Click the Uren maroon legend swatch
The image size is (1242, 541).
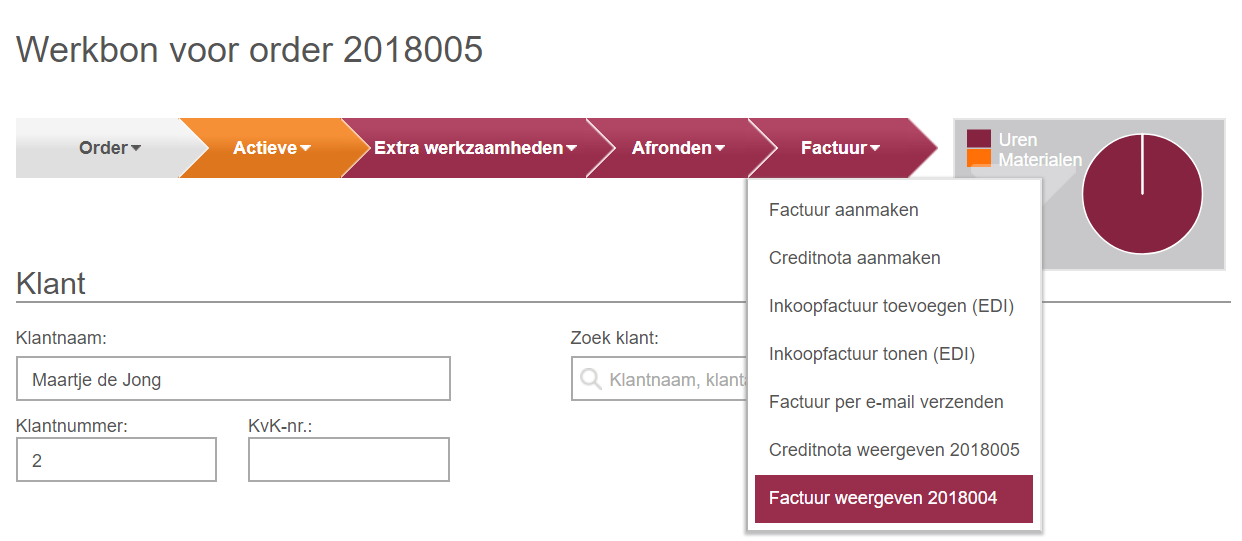(979, 139)
